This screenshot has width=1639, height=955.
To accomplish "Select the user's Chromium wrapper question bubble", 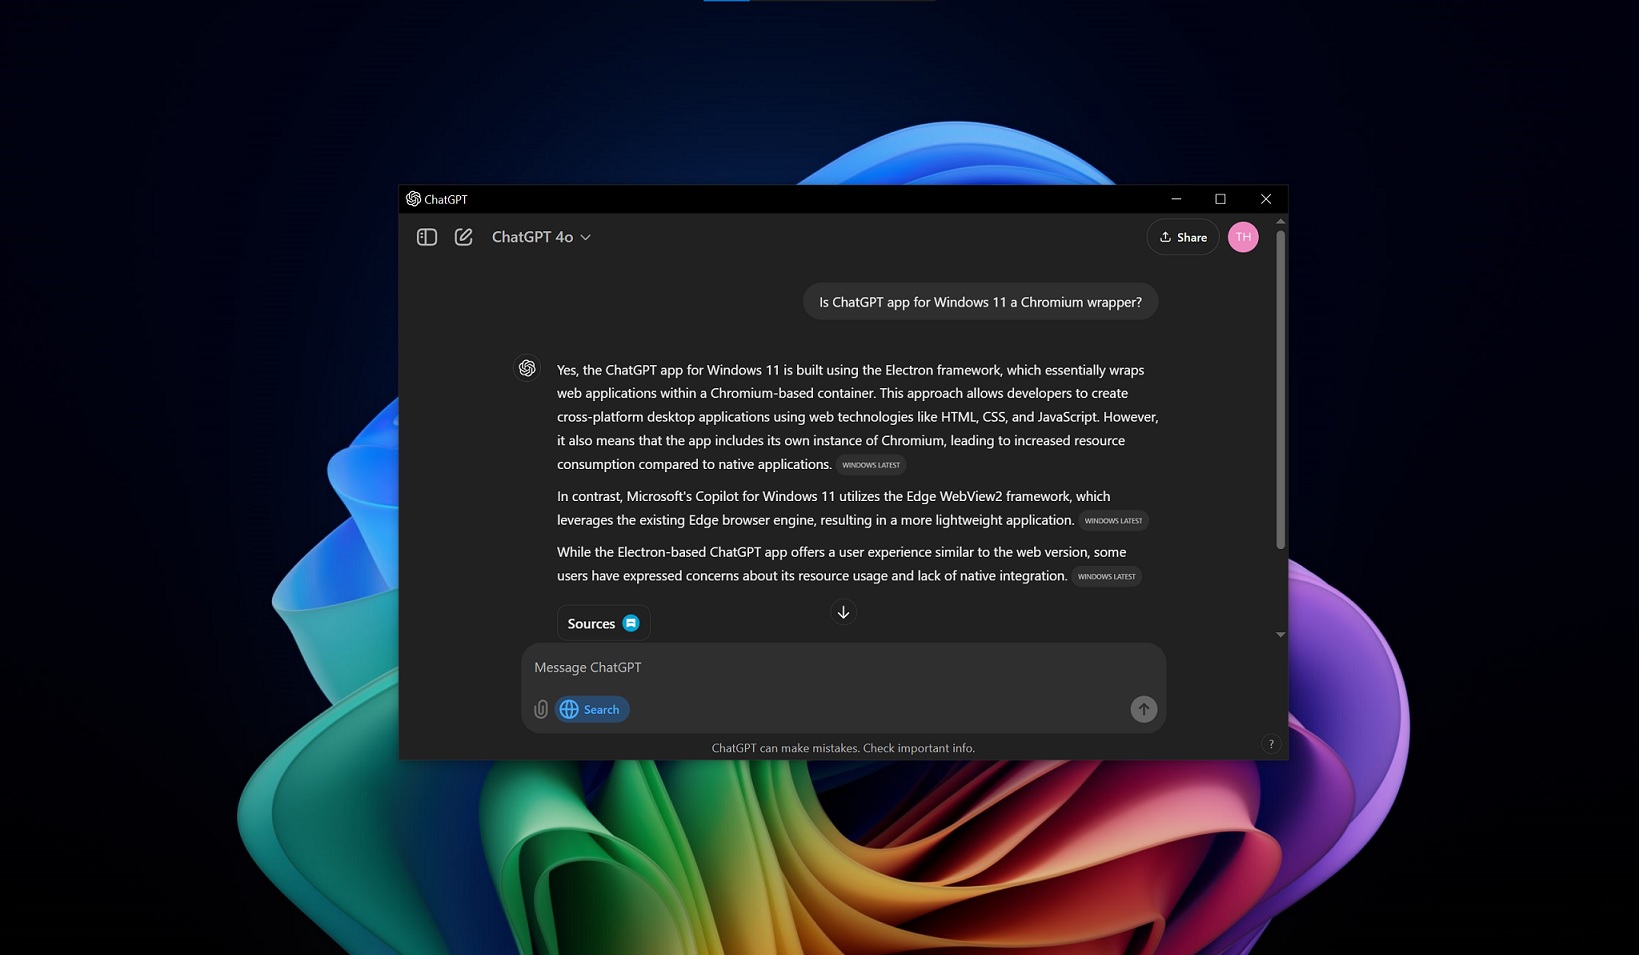I will pos(980,301).
